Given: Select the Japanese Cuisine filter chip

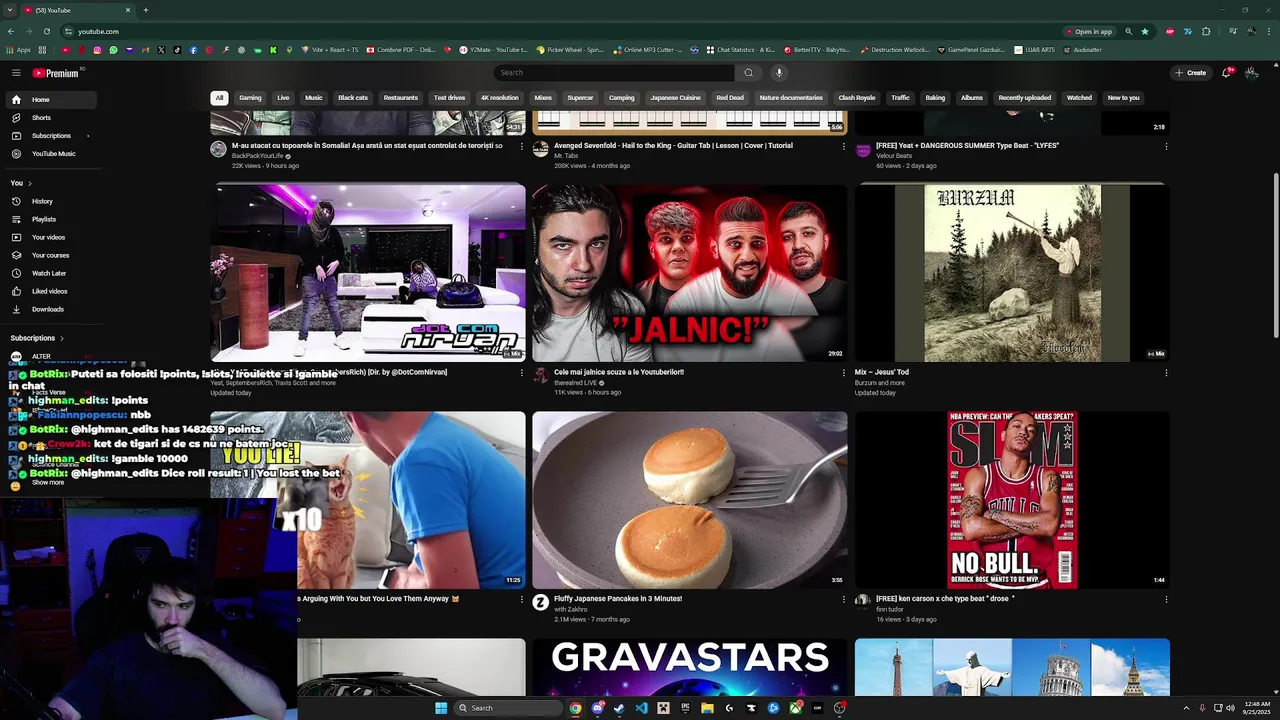Looking at the screenshot, I should [675, 98].
